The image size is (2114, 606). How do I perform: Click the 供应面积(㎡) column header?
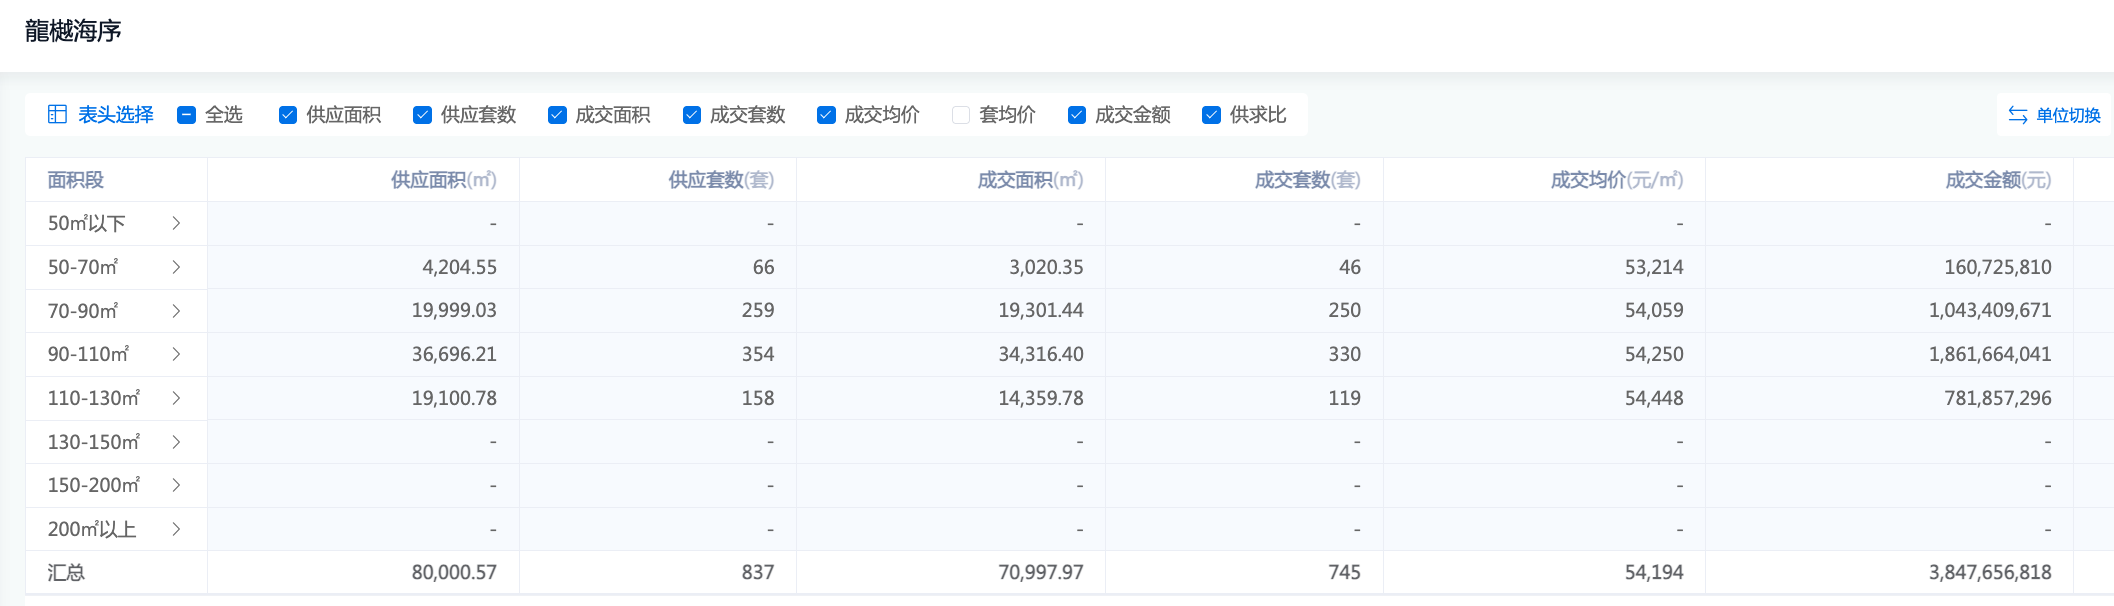click(x=444, y=180)
